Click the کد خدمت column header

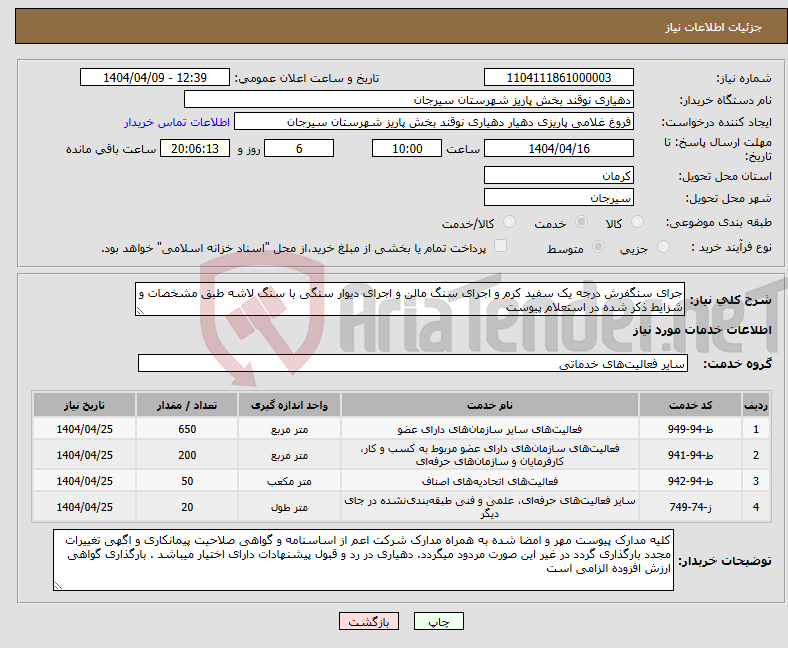click(x=691, y=405)
